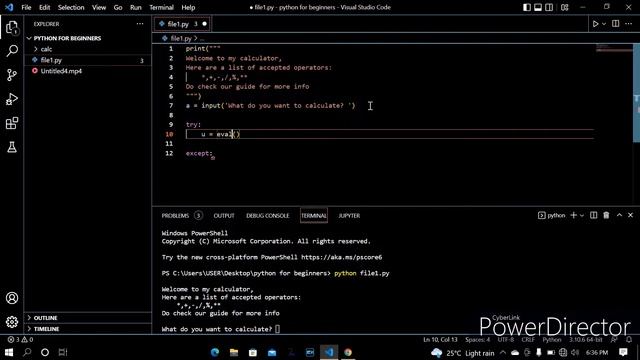The width and height of the screenshot is (640, 360).
Task: Click Customize Layout icon in title bar
Action: point(564,7)
